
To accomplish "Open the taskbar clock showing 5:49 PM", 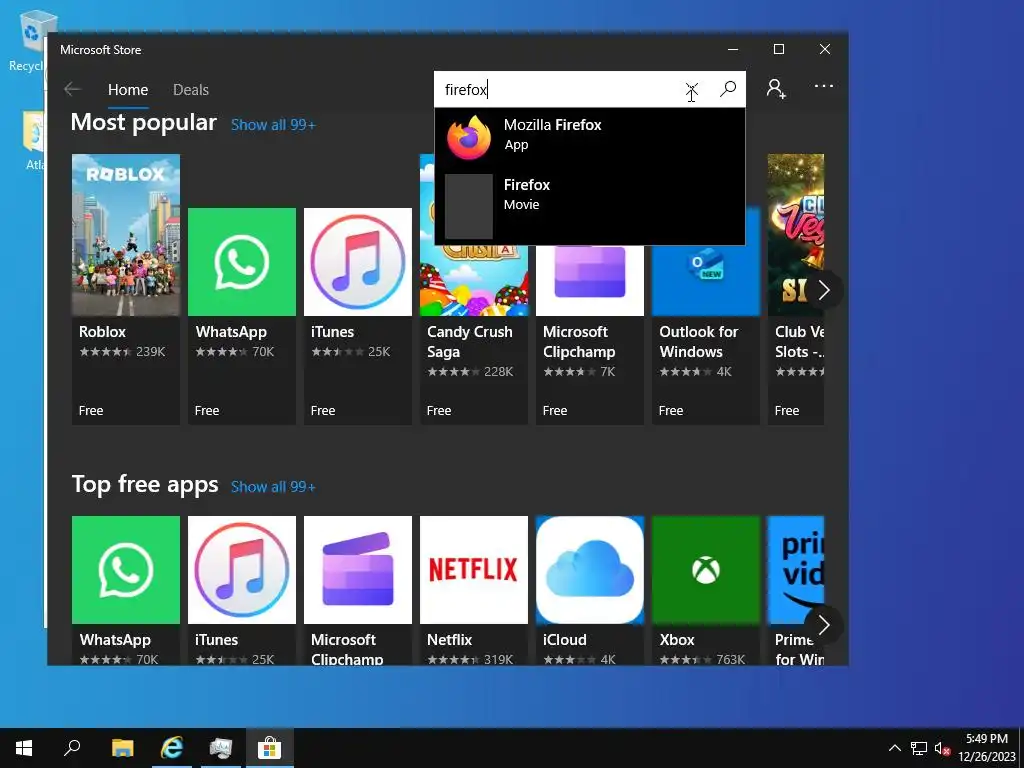I will (x=987, y=748).
